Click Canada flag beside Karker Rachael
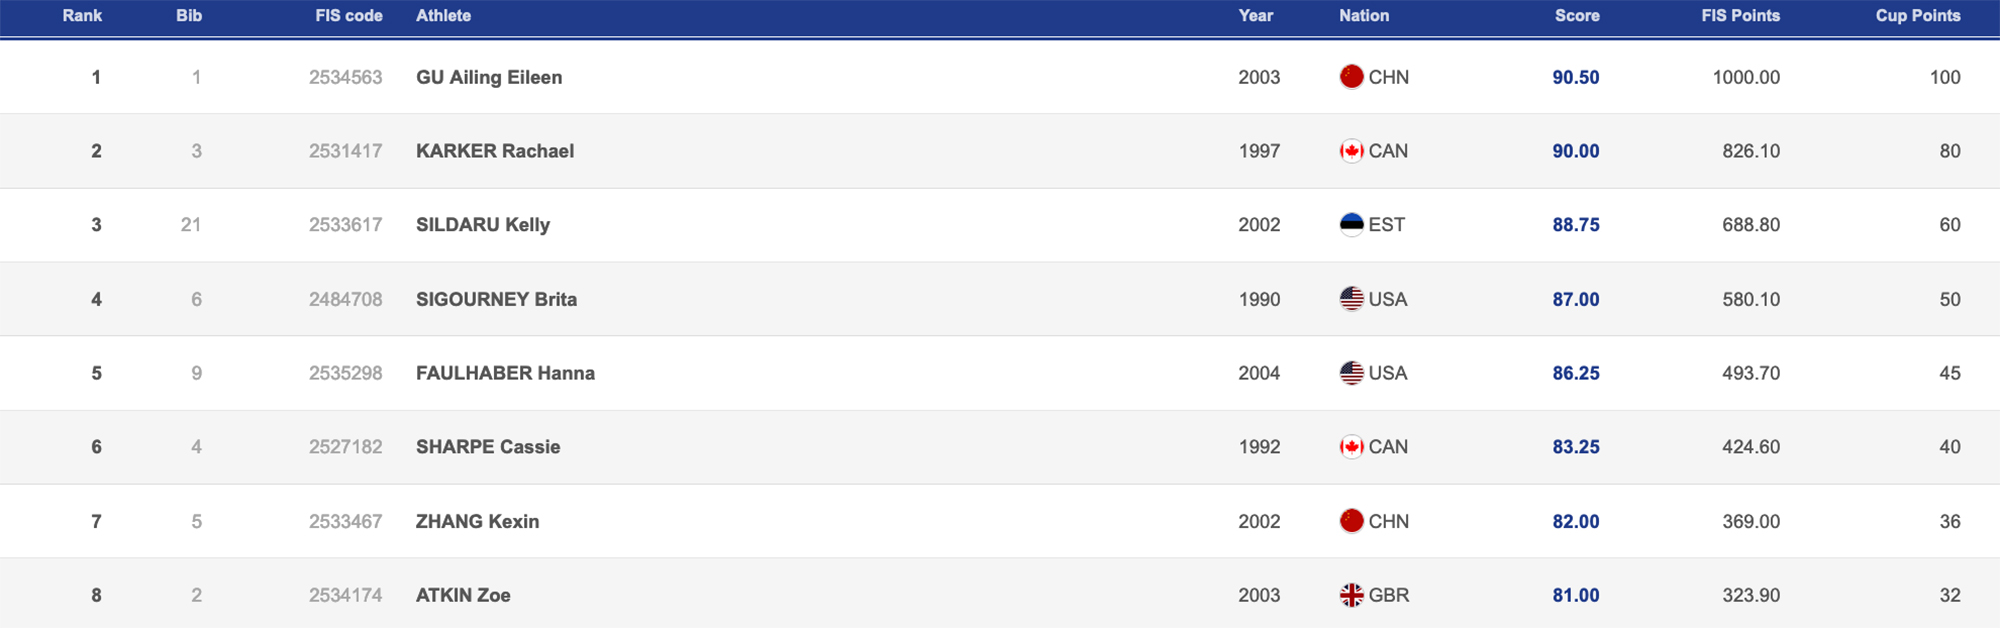 point(1351,151)
